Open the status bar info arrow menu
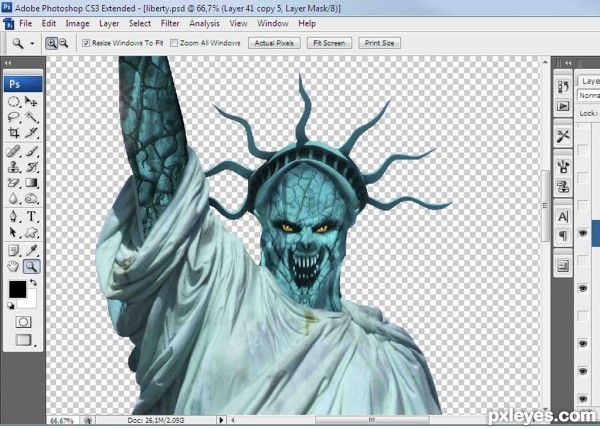600x429 pixels. pos(221,420)
